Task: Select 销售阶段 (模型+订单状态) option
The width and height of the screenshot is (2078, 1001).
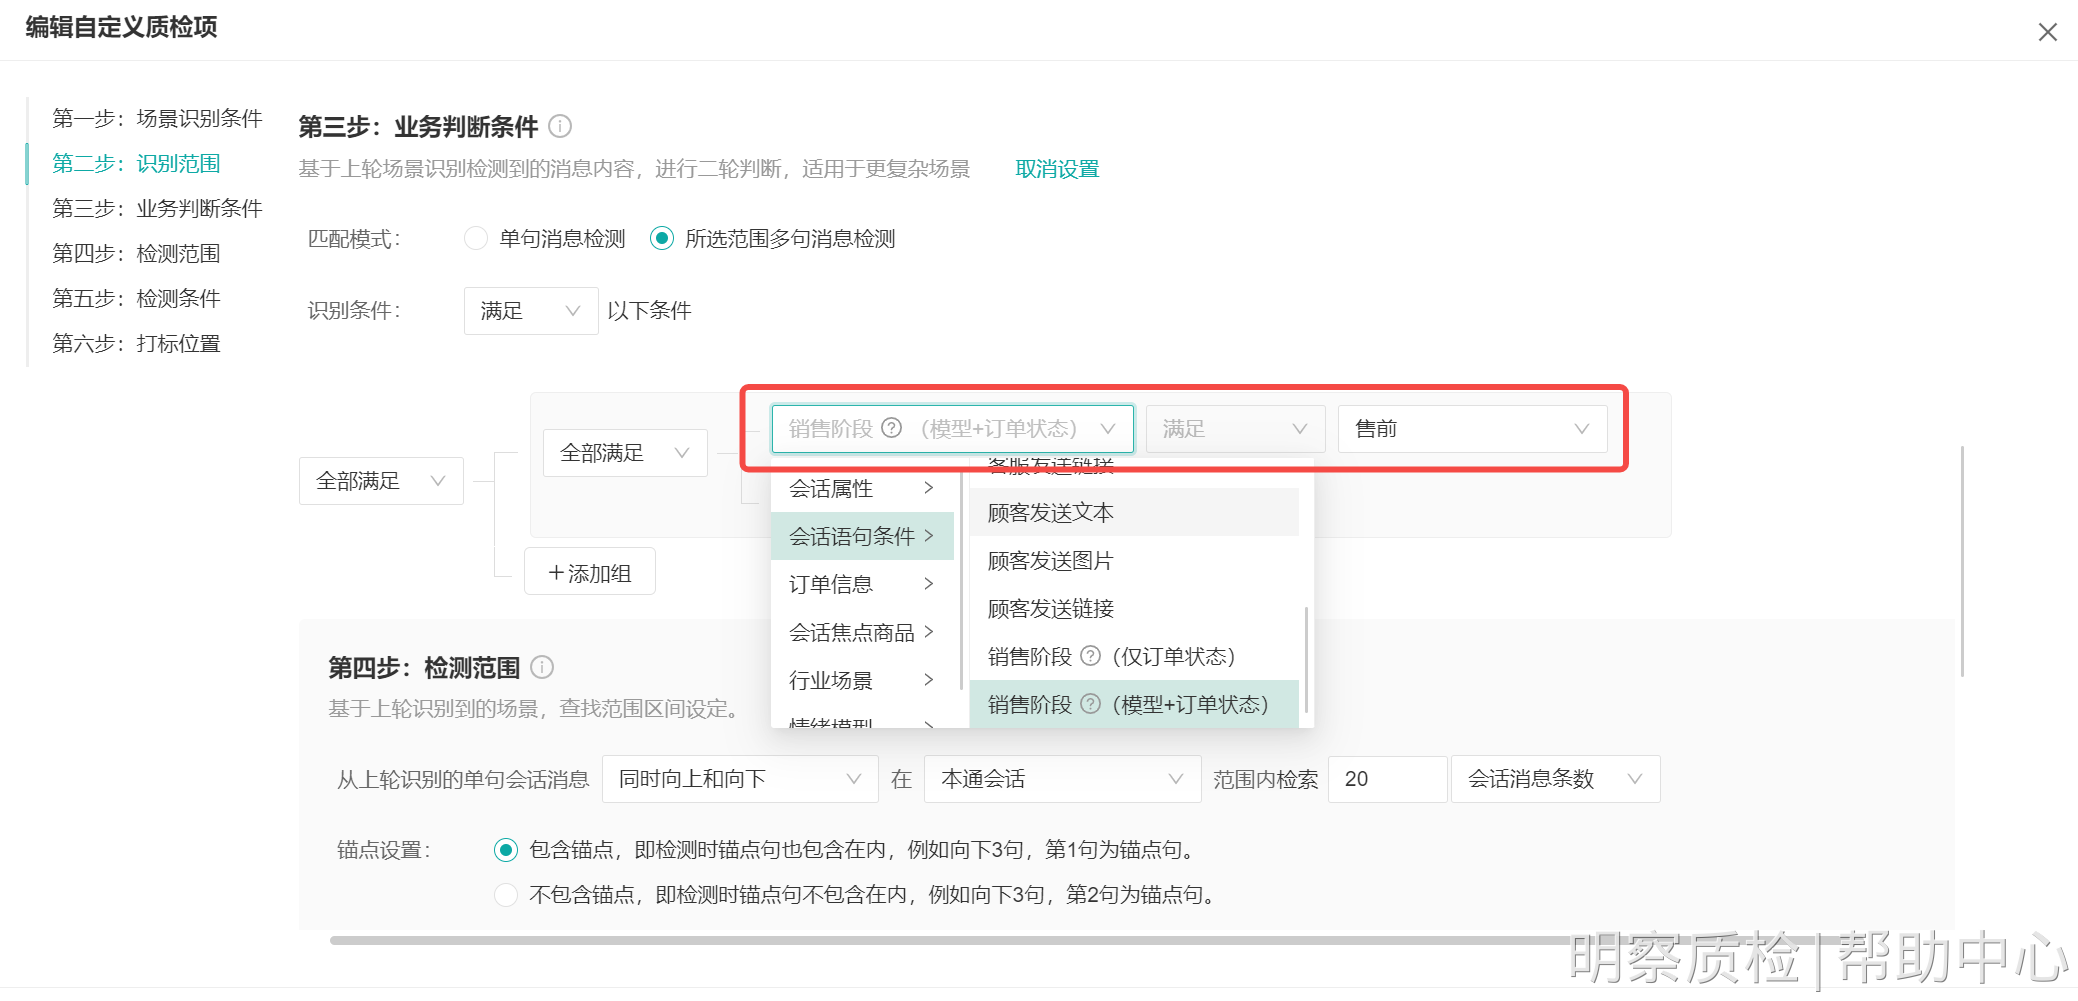Action: click(1134, 704)
